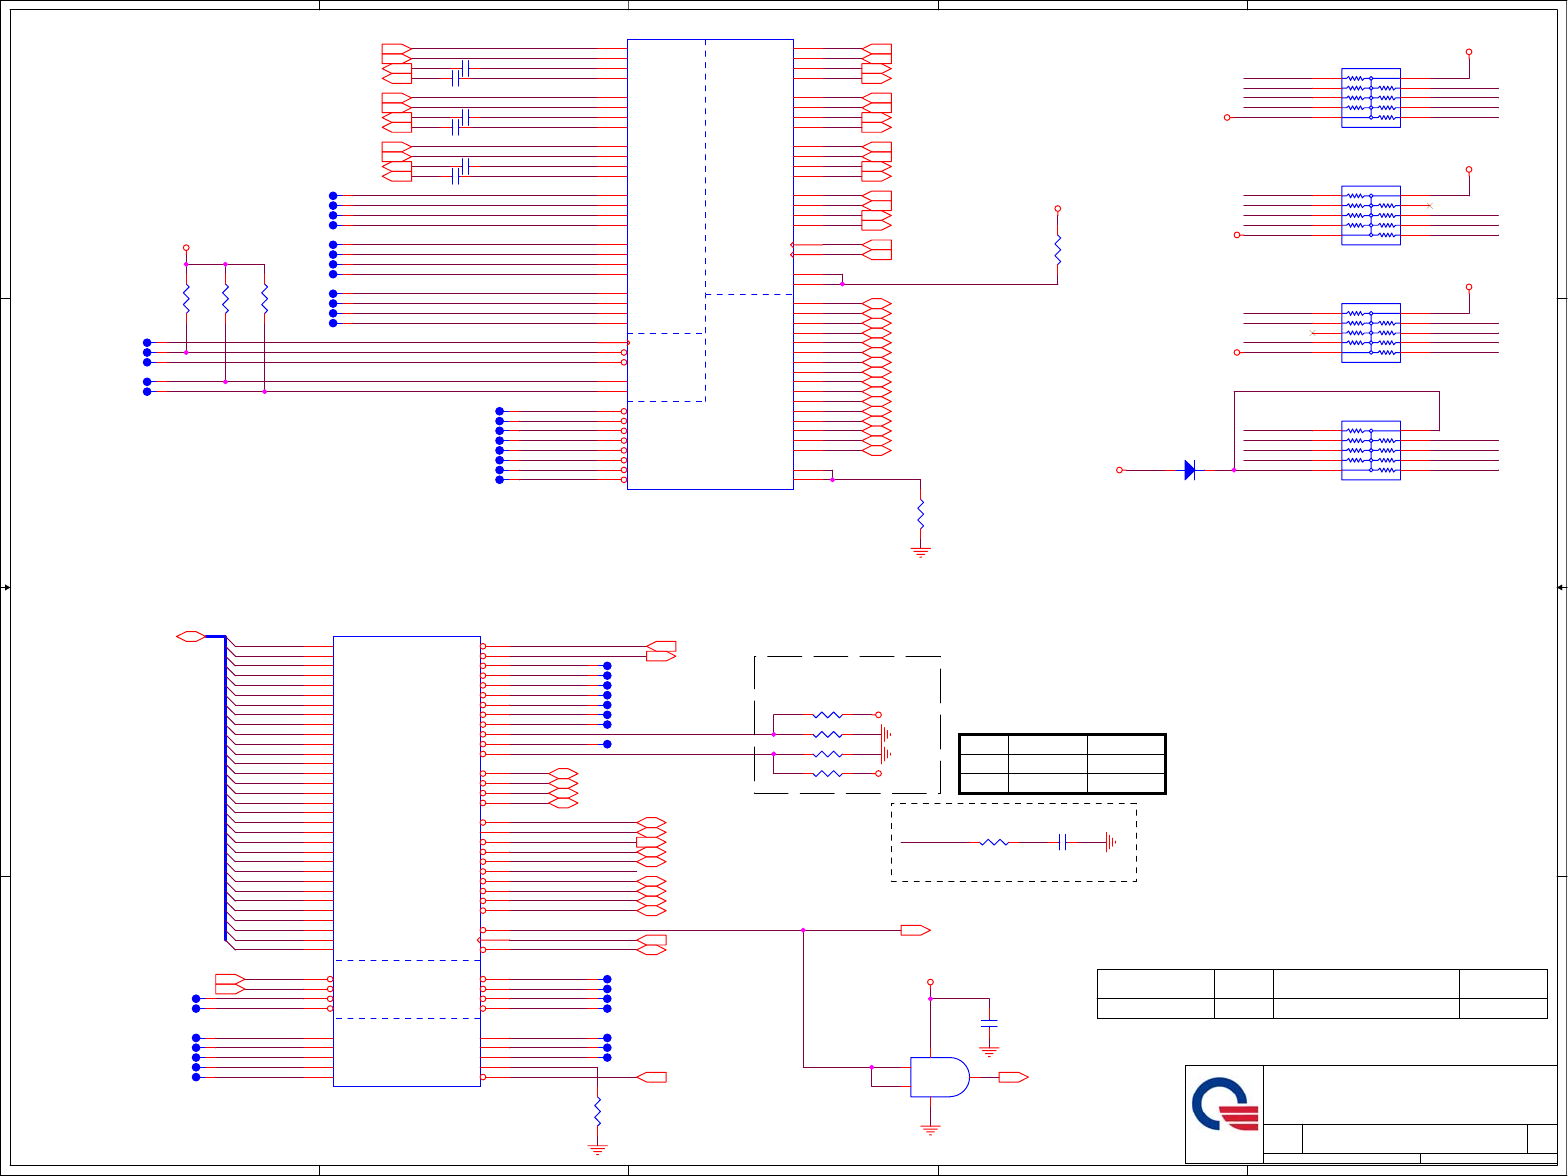Select the pull-down resistor under upper IC

[x=921, y=515]
